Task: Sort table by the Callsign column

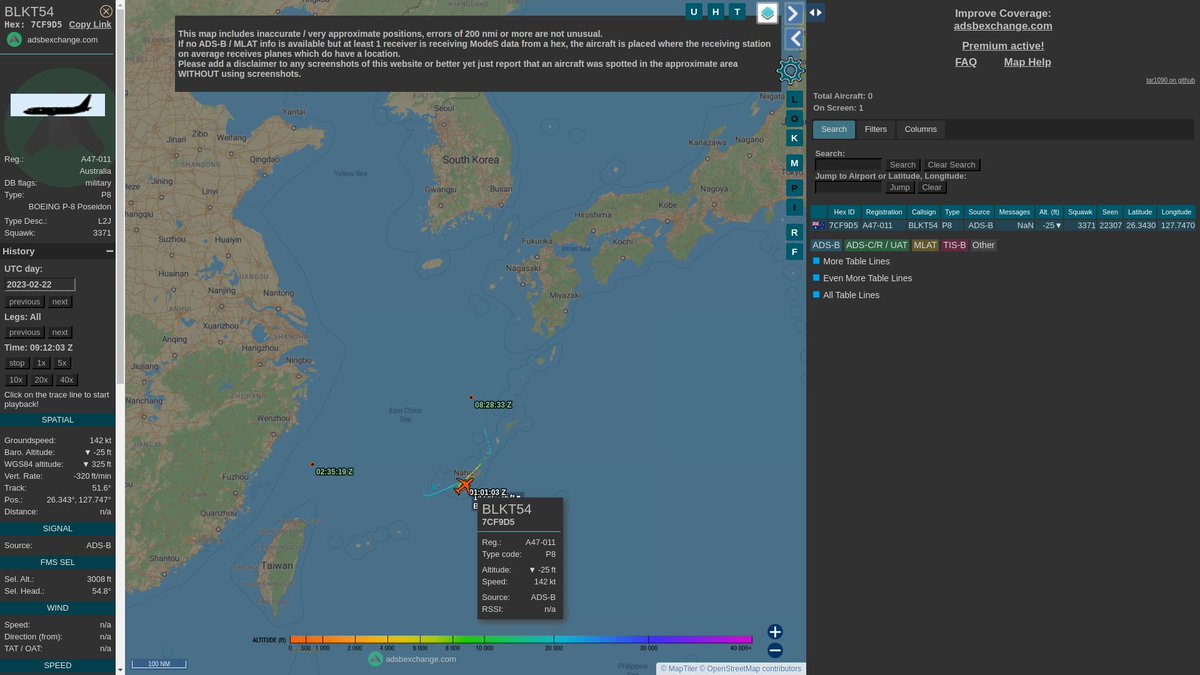Action: click(923, 212)
